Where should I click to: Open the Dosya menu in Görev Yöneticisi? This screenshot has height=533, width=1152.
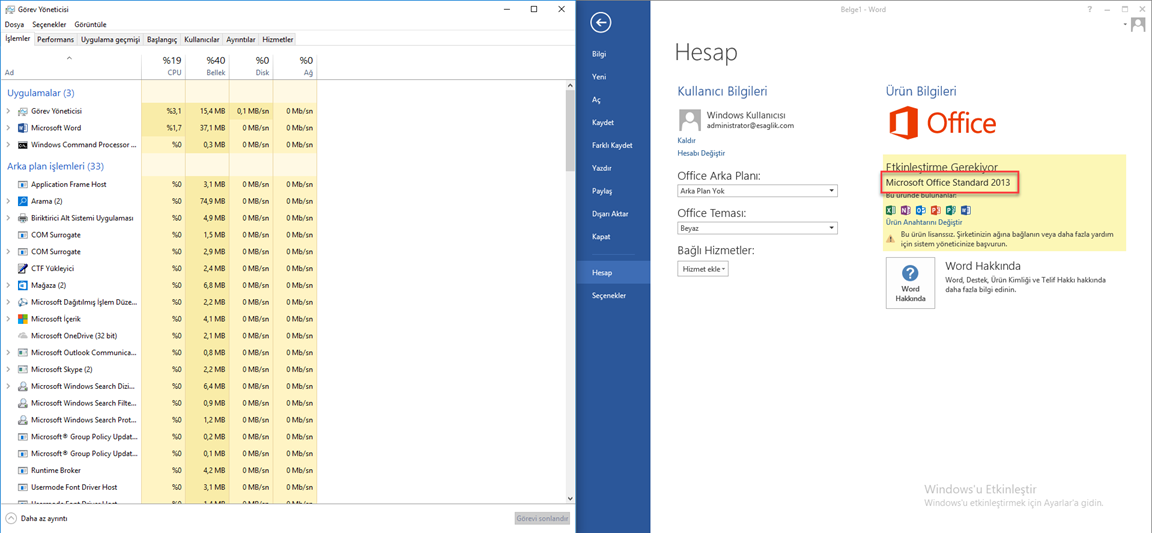tap(15, 25)
